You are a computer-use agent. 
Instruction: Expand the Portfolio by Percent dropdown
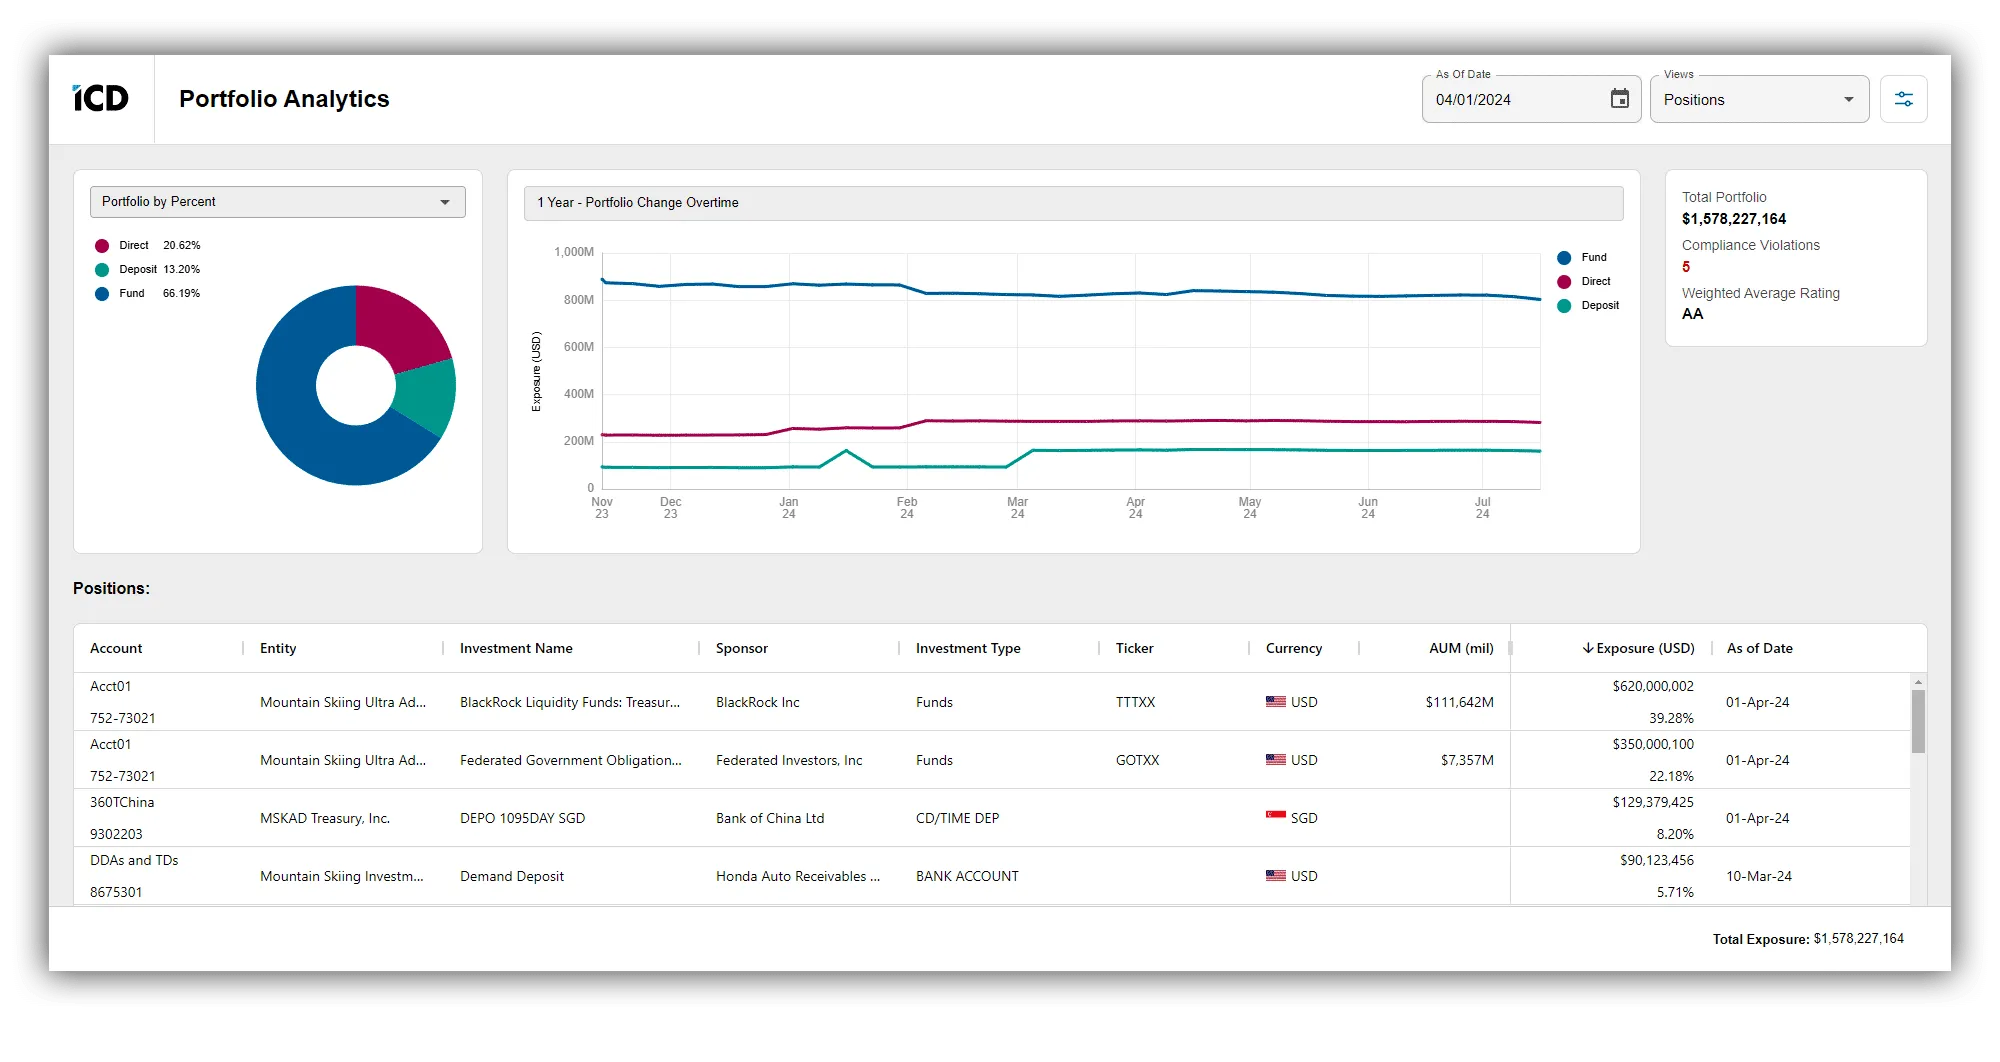coord(277,202)
